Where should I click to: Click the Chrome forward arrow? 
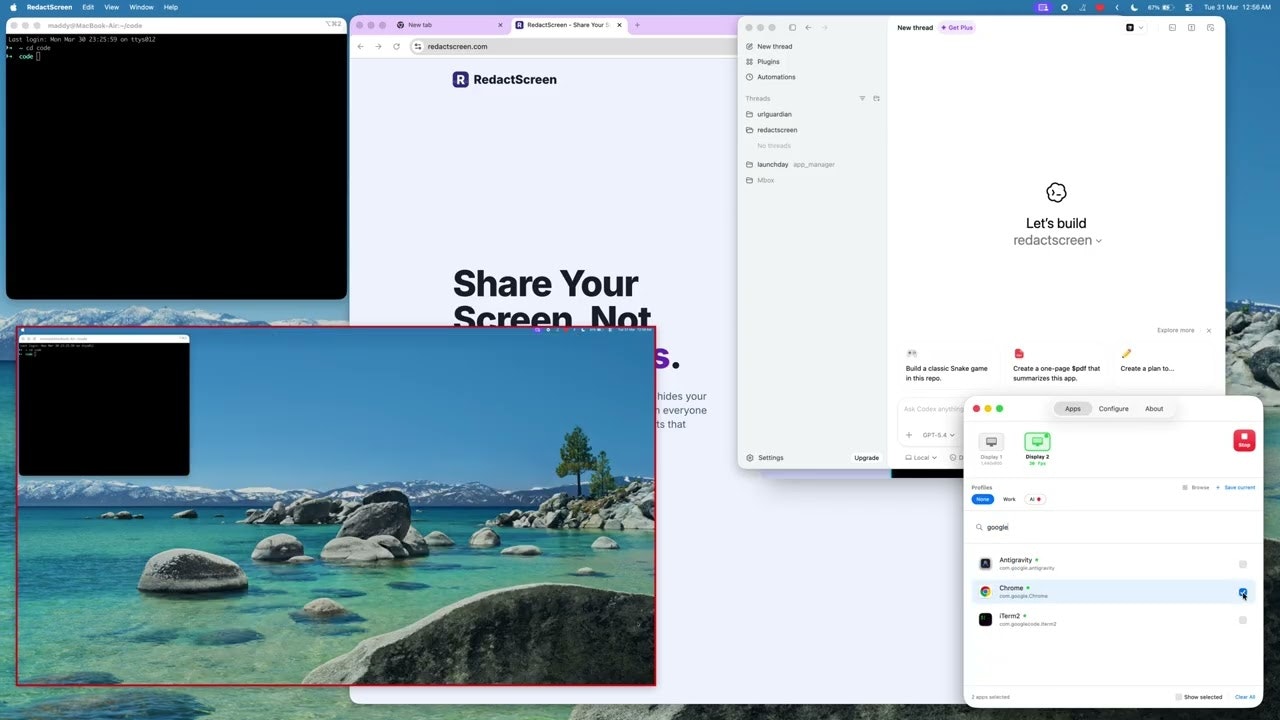coord(378,46)
